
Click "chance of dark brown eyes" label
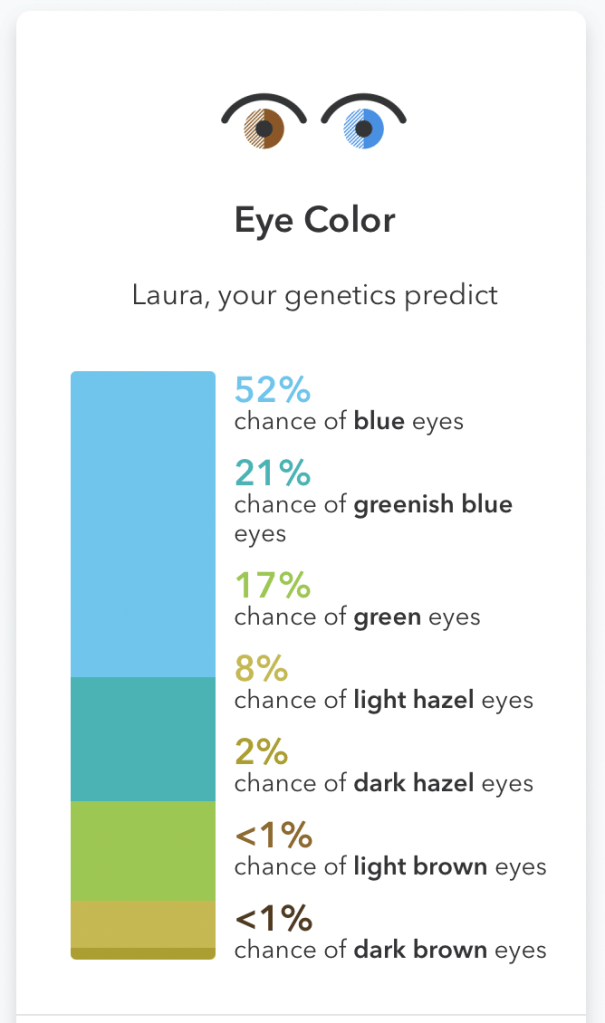390,949
